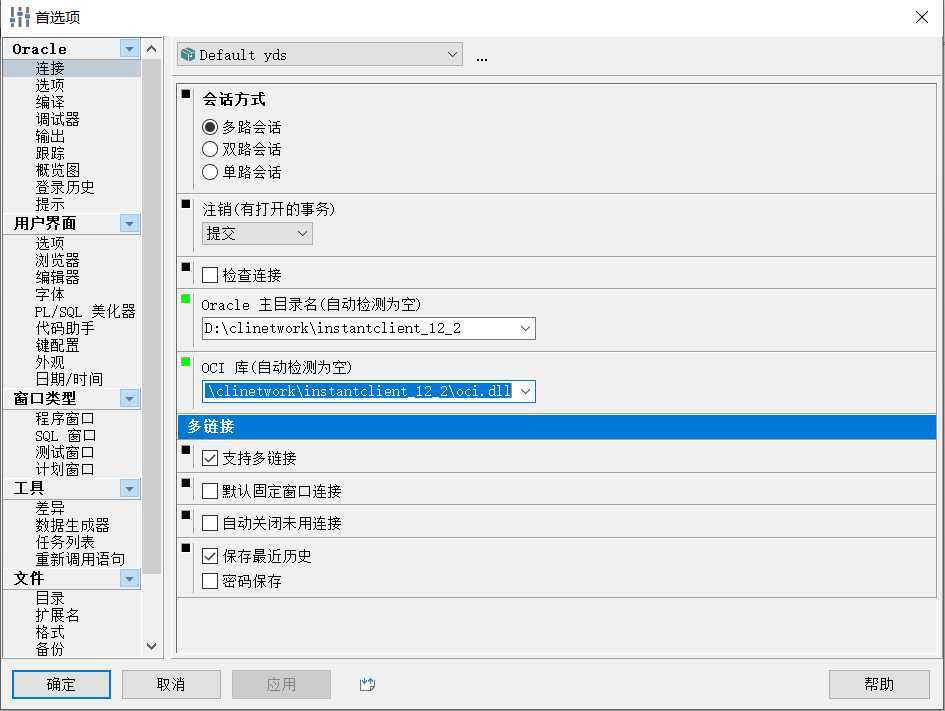Click the black marker next to 会话方式

[x=186, y=94]
